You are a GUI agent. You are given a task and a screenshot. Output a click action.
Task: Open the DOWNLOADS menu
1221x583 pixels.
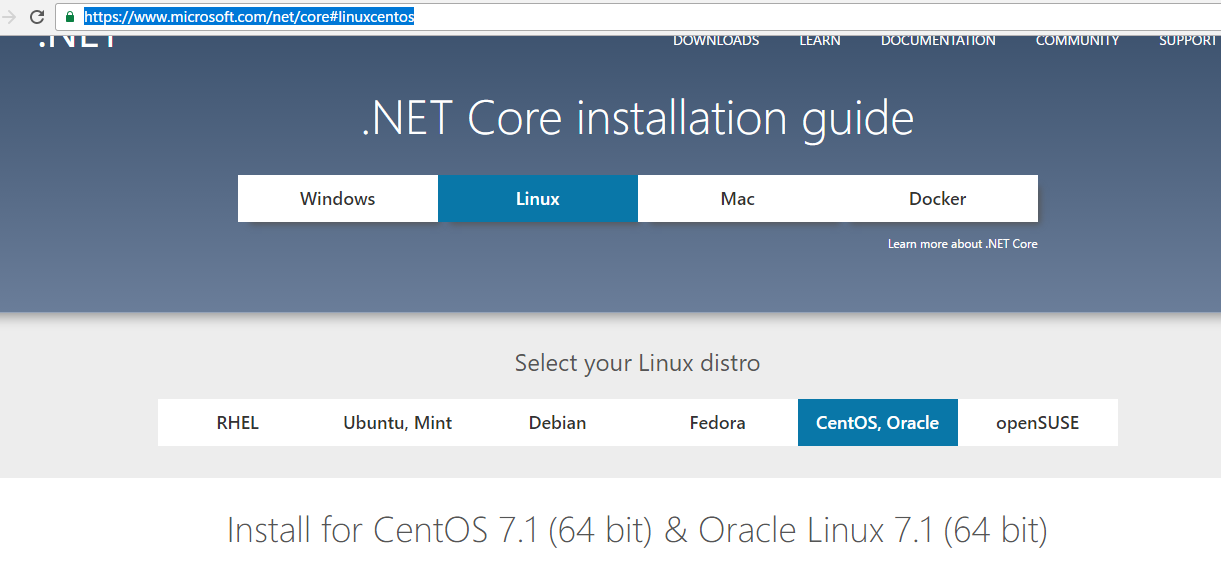click(x=716, y=41)
